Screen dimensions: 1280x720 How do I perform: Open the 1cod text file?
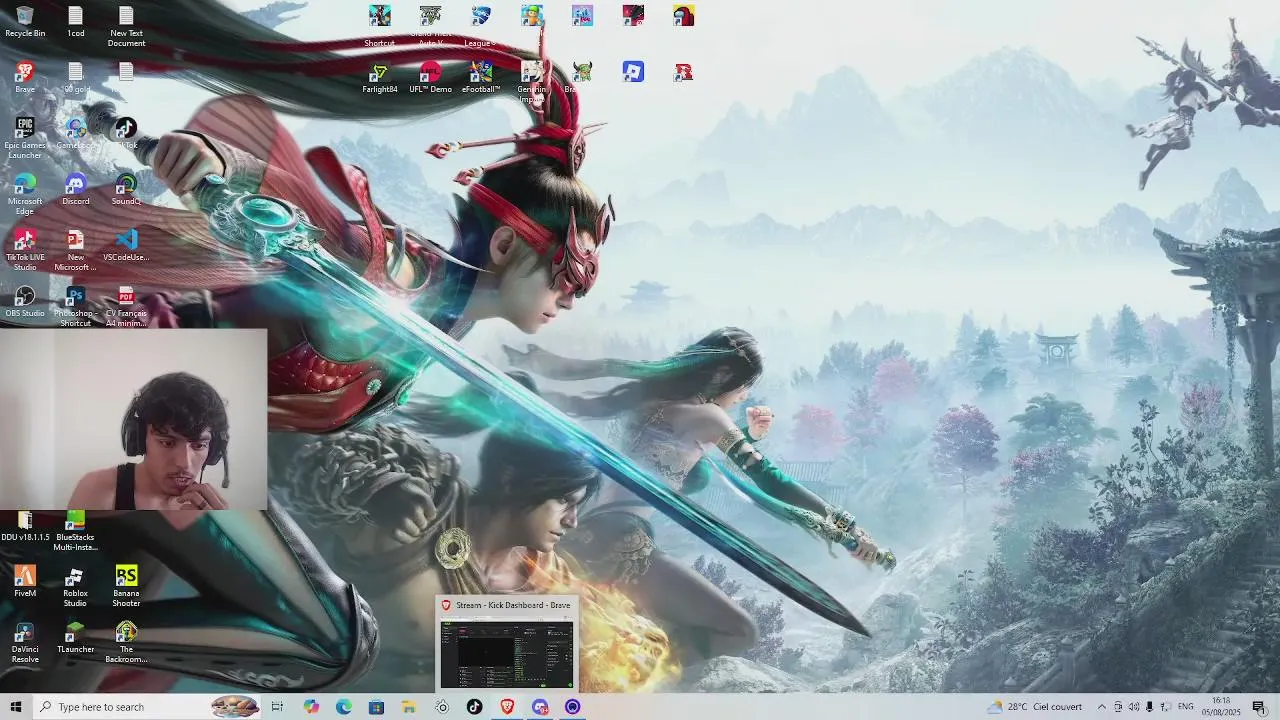[76, 21]
